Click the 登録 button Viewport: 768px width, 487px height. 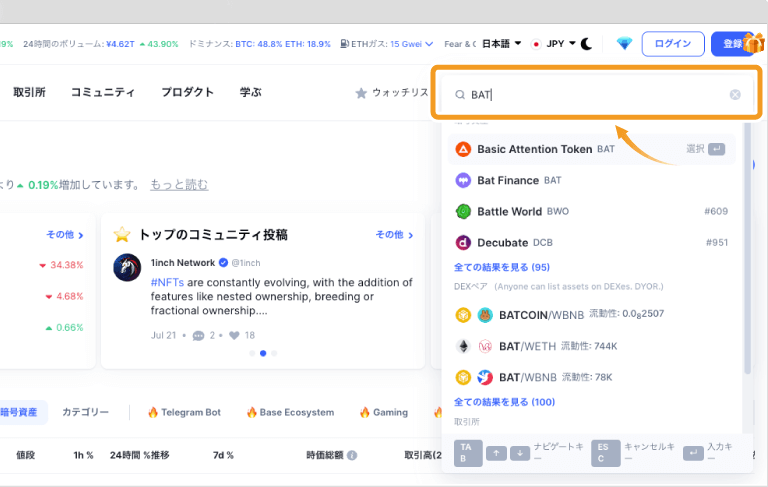click(x=733, y=44)
